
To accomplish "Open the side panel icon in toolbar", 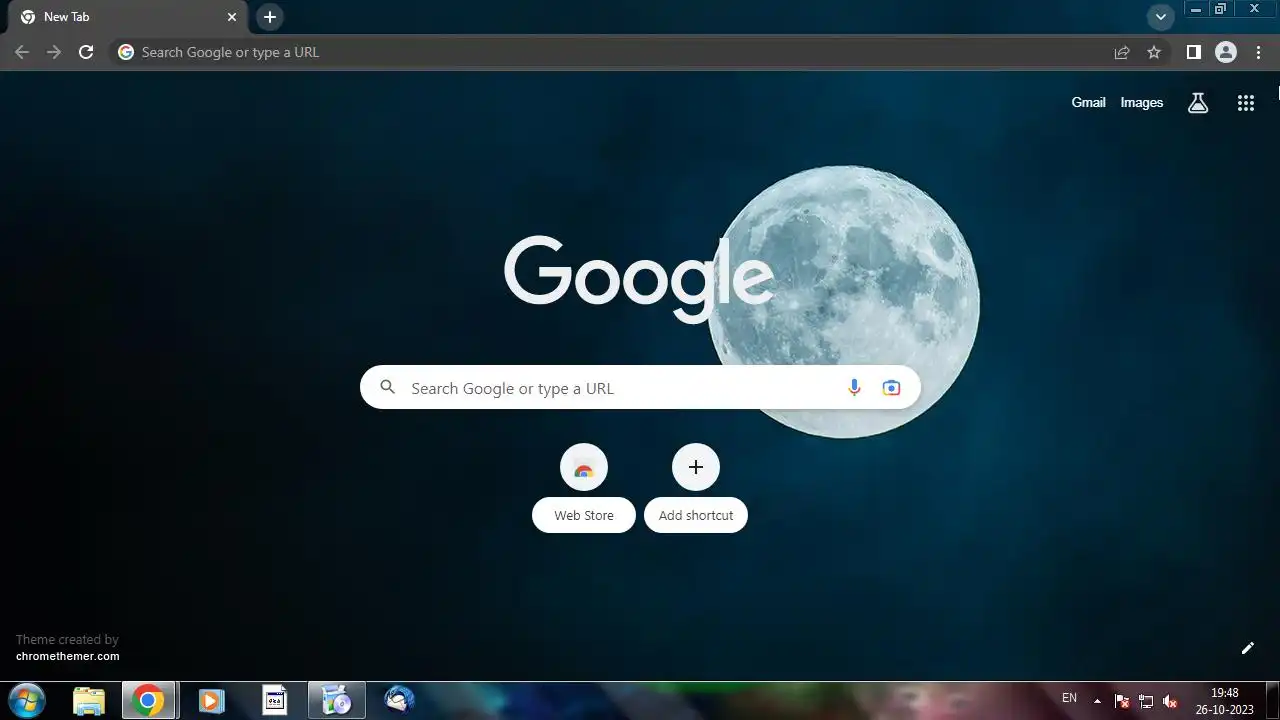I will (1193, 52).
